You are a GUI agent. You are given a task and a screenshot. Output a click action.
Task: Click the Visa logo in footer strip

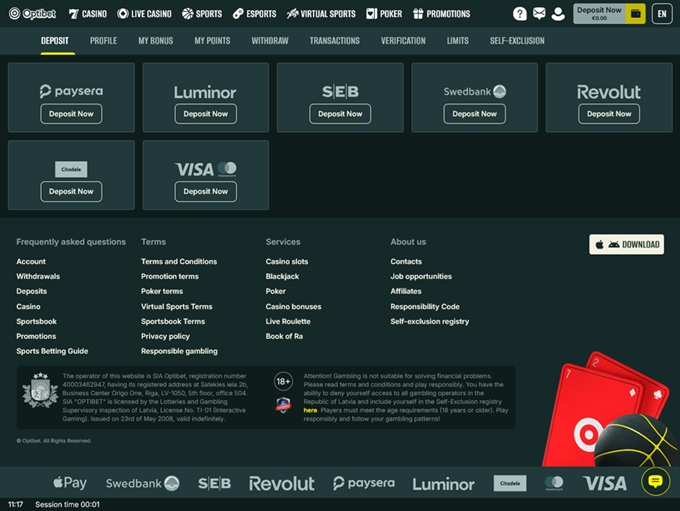pyautogui.click(x=604, y=483)
